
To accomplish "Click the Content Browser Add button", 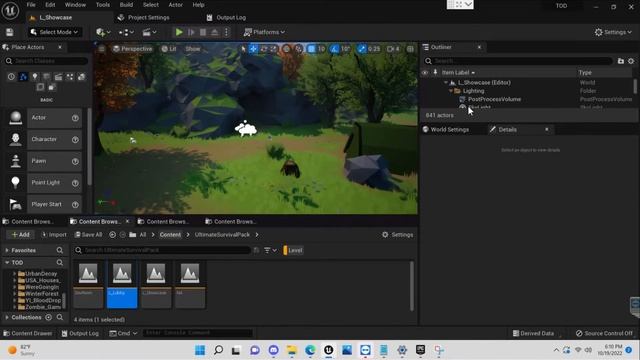I will [20, 235].
